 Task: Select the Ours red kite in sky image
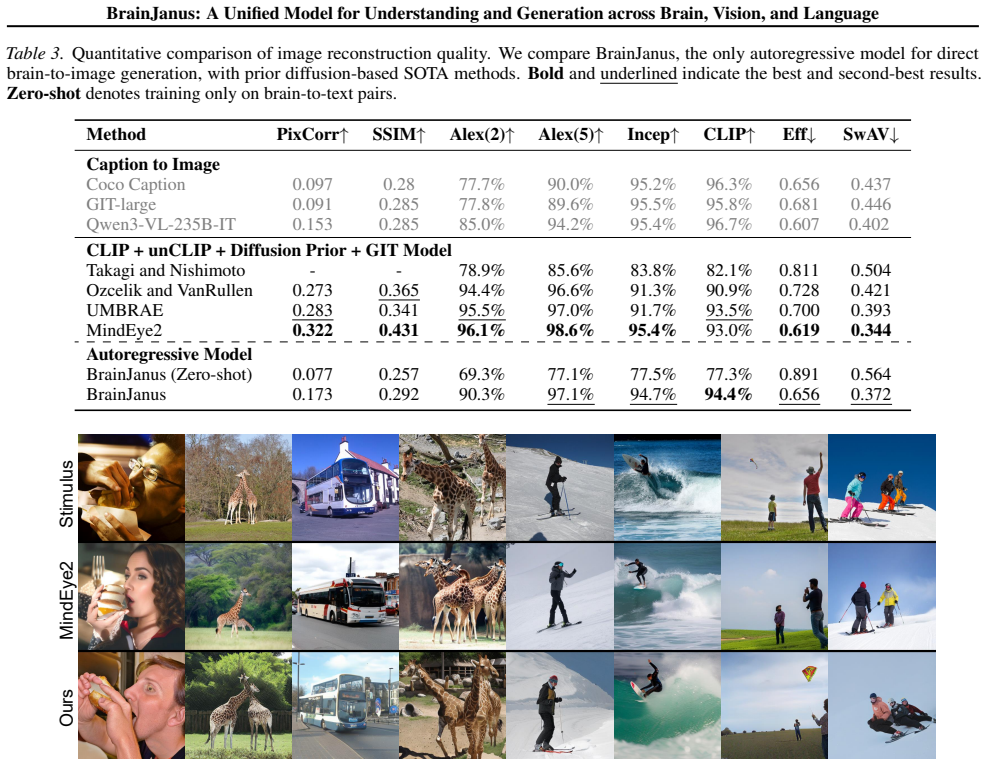coord(774,705)
